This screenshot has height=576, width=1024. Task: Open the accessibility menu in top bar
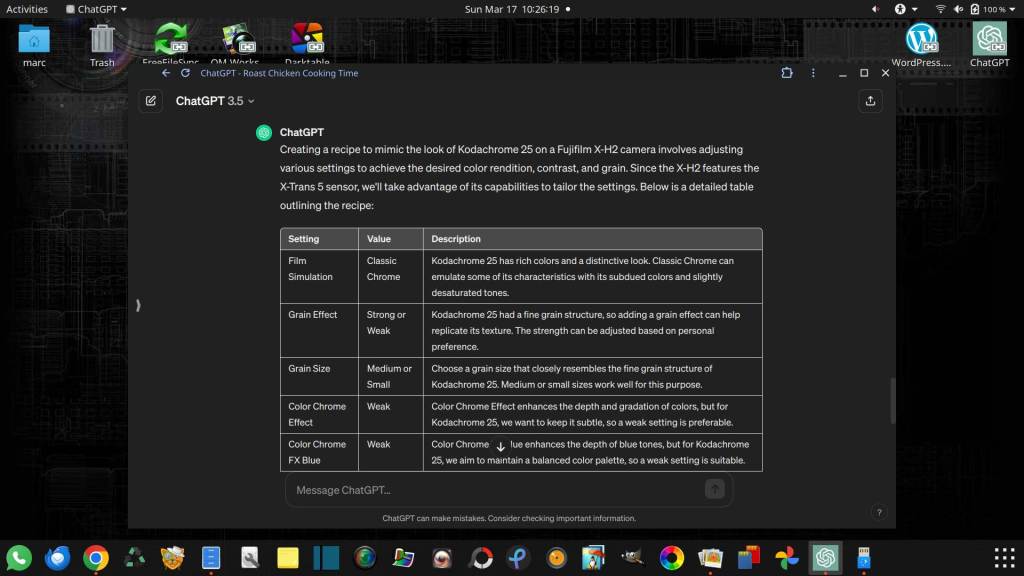905,9
